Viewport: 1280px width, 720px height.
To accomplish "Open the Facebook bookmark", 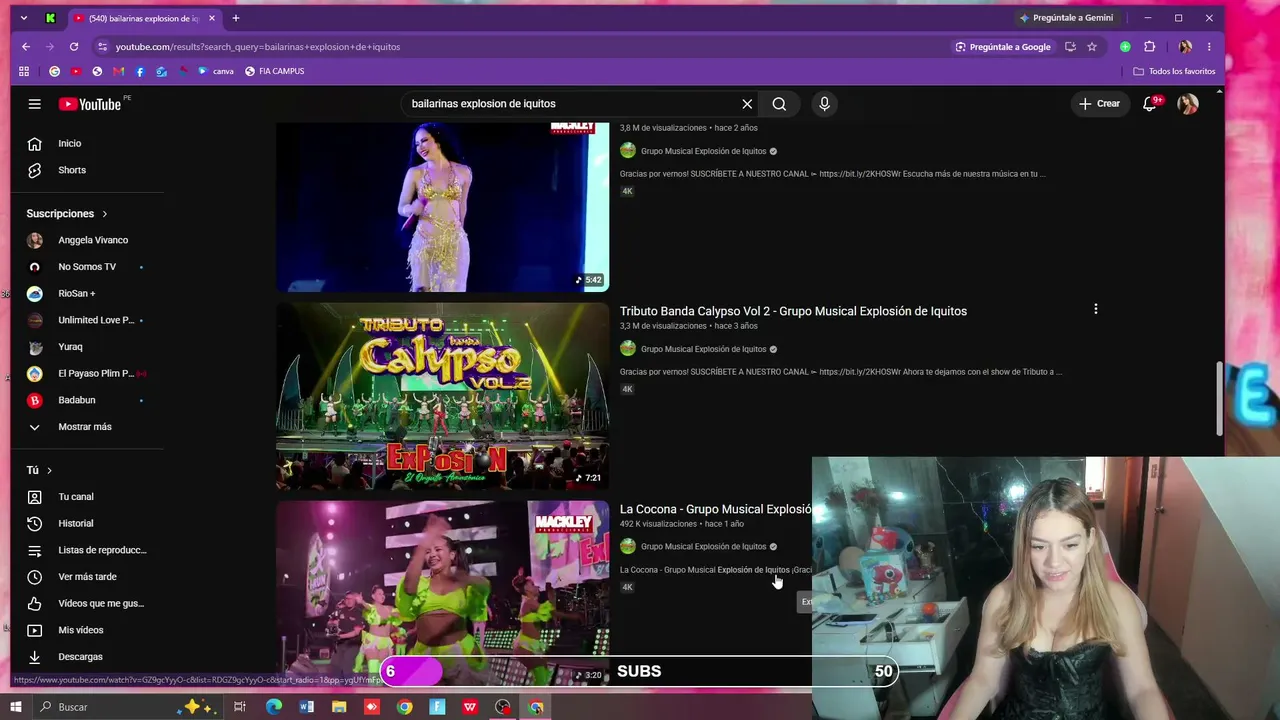I will pyautogui.click(x=140, y=72).
